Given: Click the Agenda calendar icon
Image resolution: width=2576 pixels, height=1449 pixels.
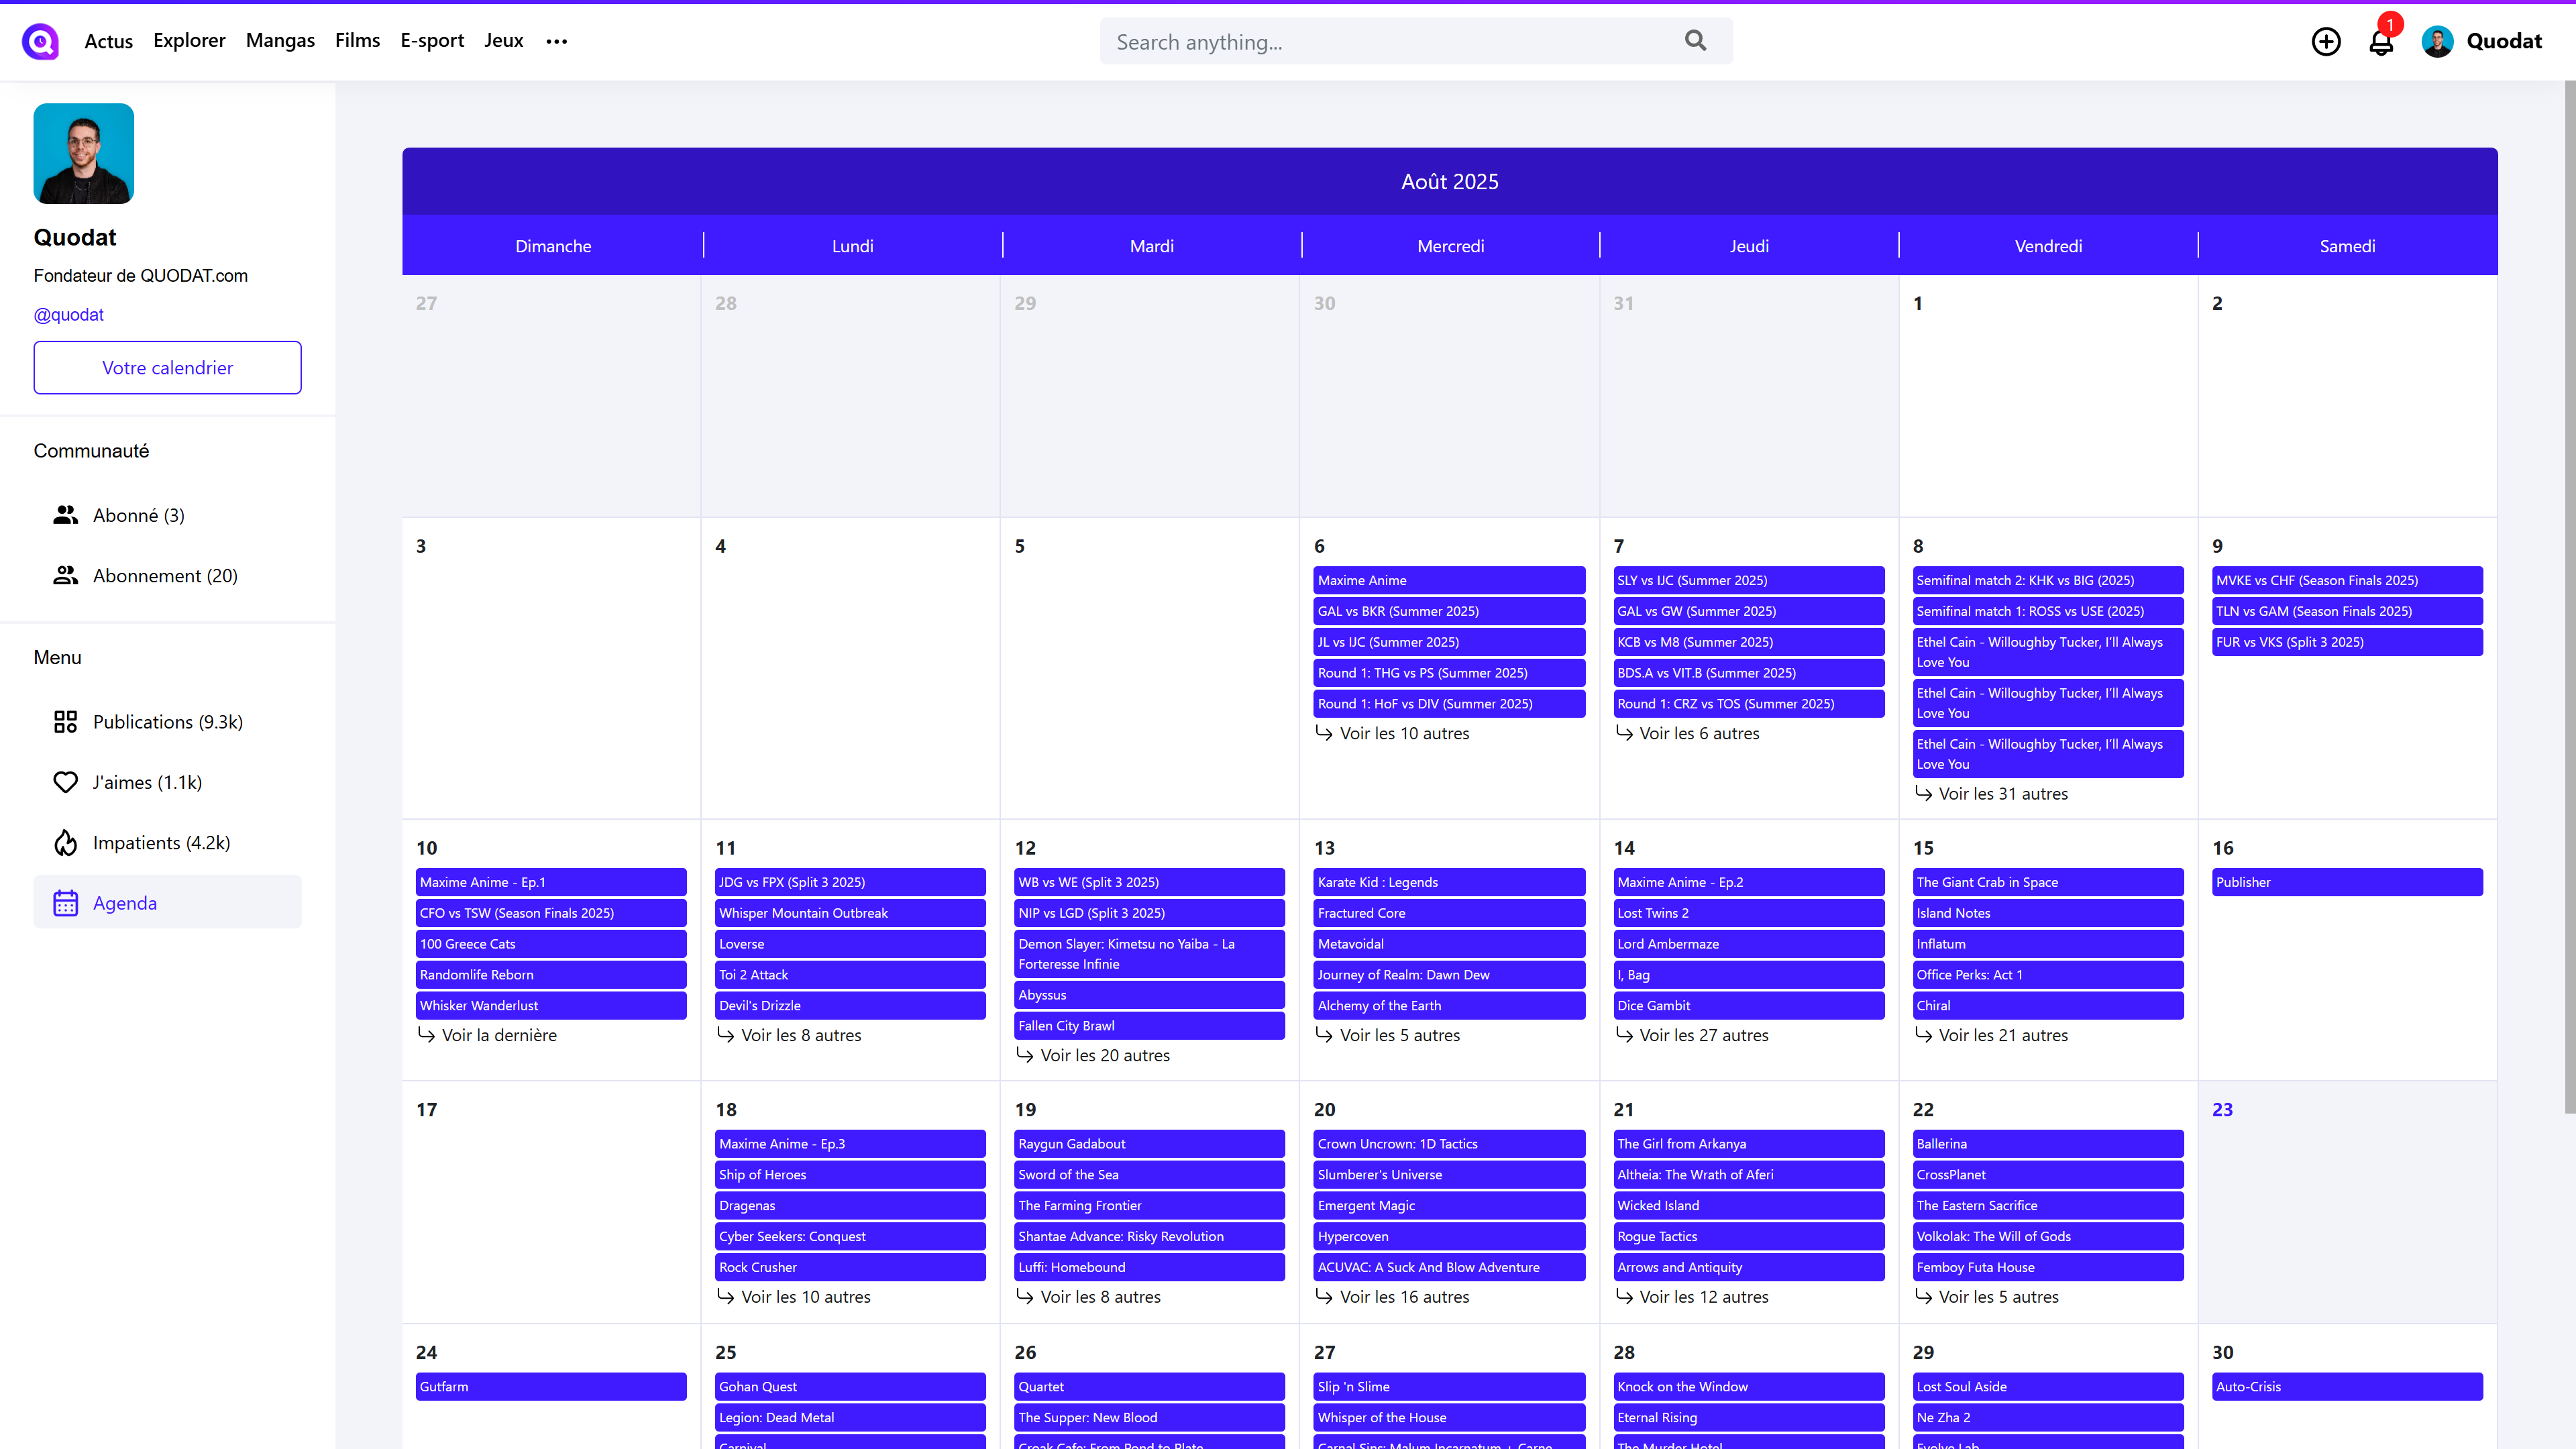Looking at the screenshot, I should 65,903.
